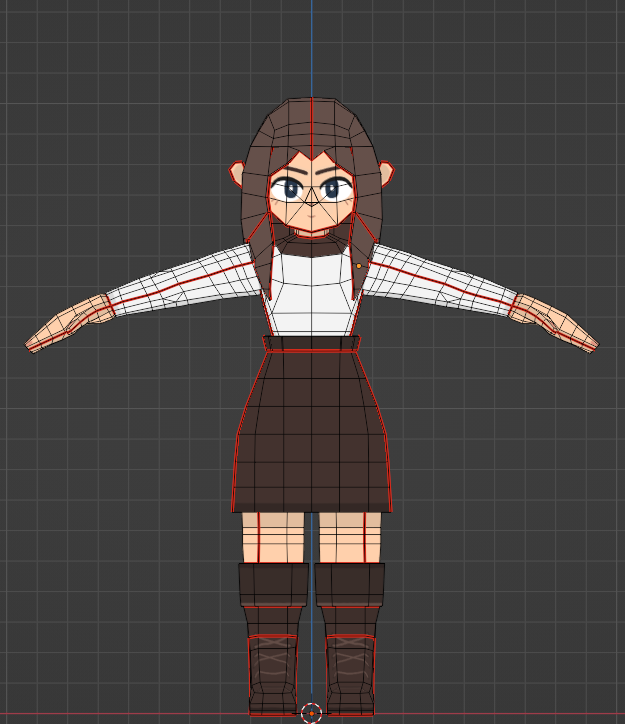
Task: Click the ear on the image's right side
Action: tap(387, 173)
